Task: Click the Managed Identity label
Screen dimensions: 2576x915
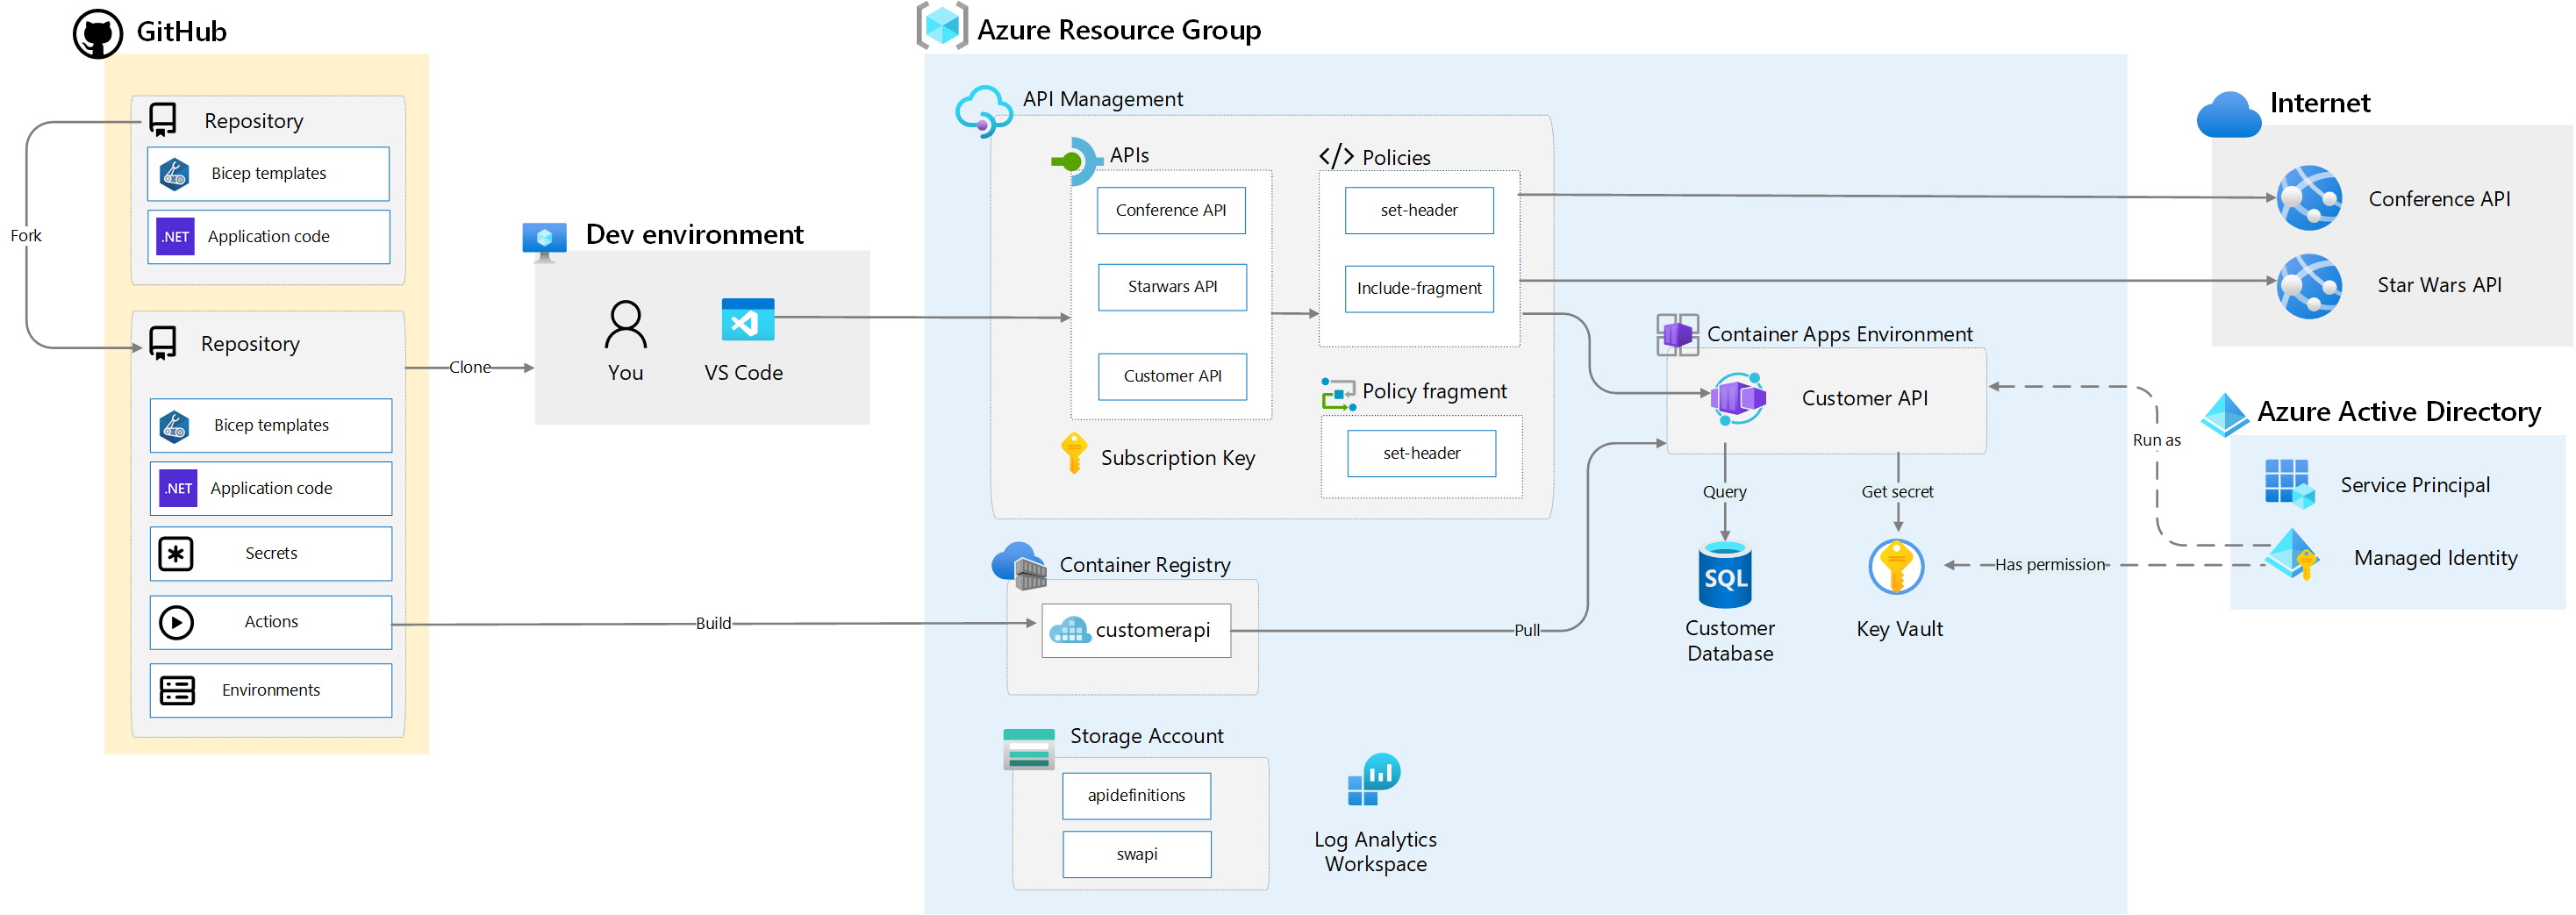Action: pyautogui.click(x=2434, y=558)
